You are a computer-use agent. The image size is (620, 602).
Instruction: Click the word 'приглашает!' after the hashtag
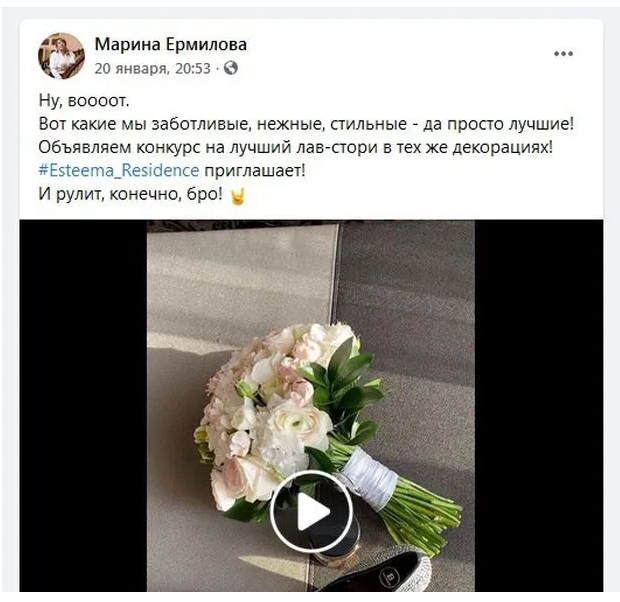(x=255, y=171)
